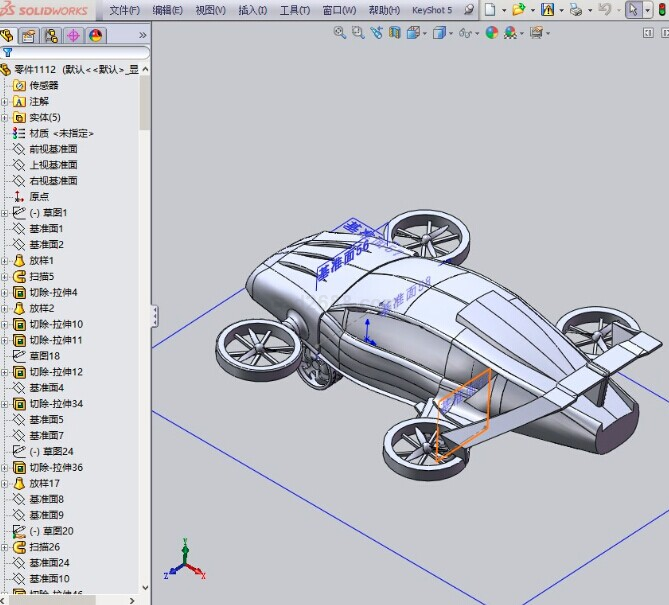
Task: Click the Previous View icon
Action: pos(376,33)
